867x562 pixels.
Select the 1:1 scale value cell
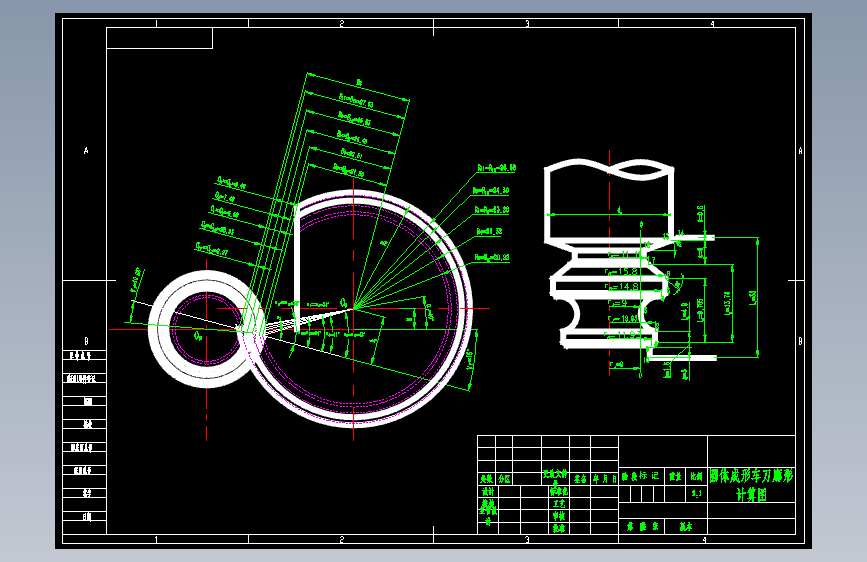coord(697,493)
